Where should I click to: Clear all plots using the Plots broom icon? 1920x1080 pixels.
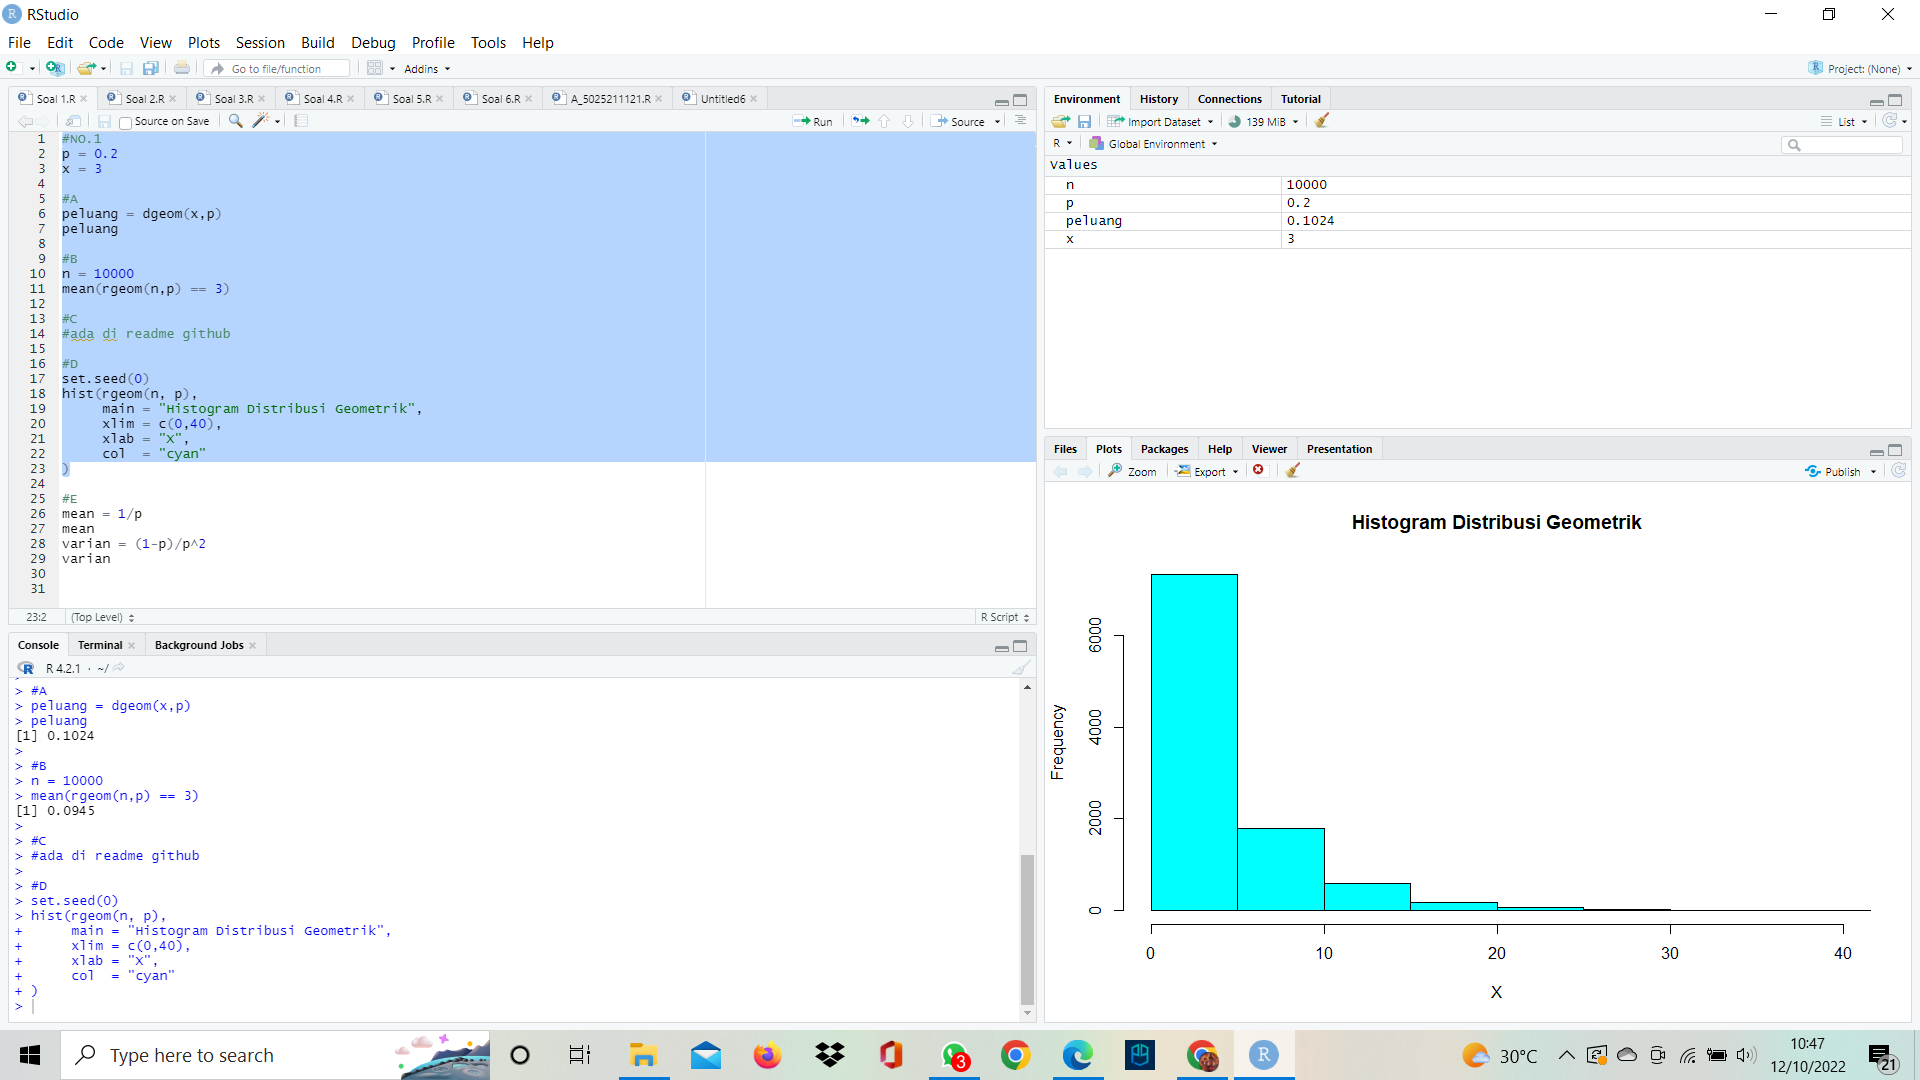tap(1291, 470)
